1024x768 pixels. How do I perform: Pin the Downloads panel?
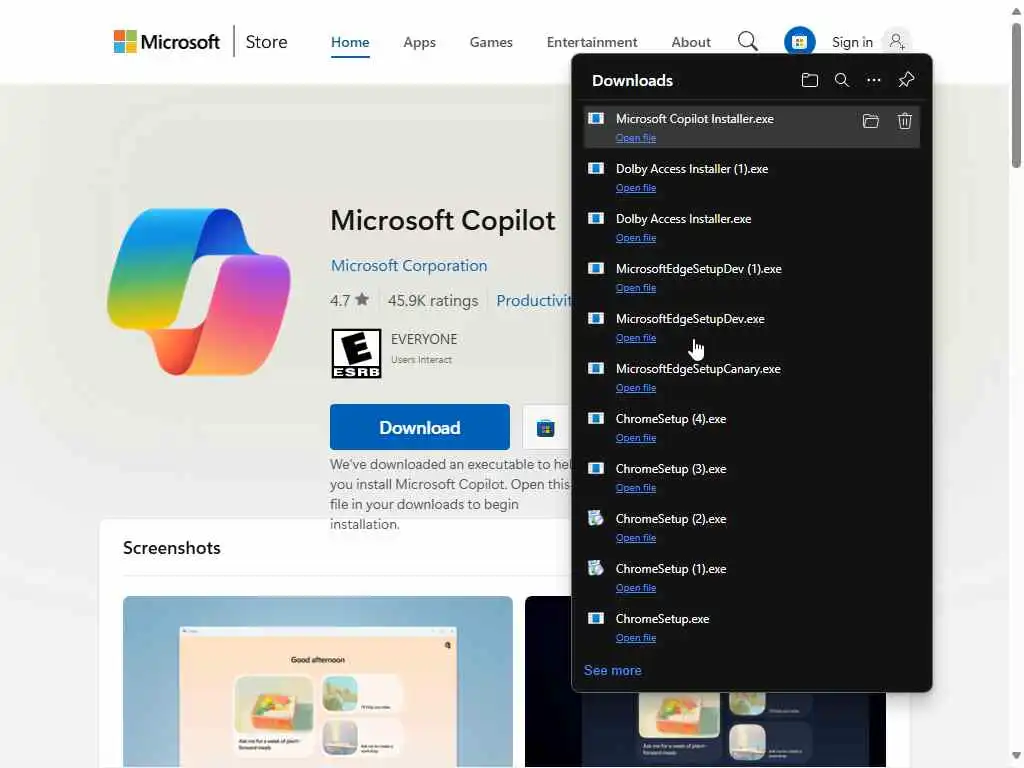click(x=906, y=80)
